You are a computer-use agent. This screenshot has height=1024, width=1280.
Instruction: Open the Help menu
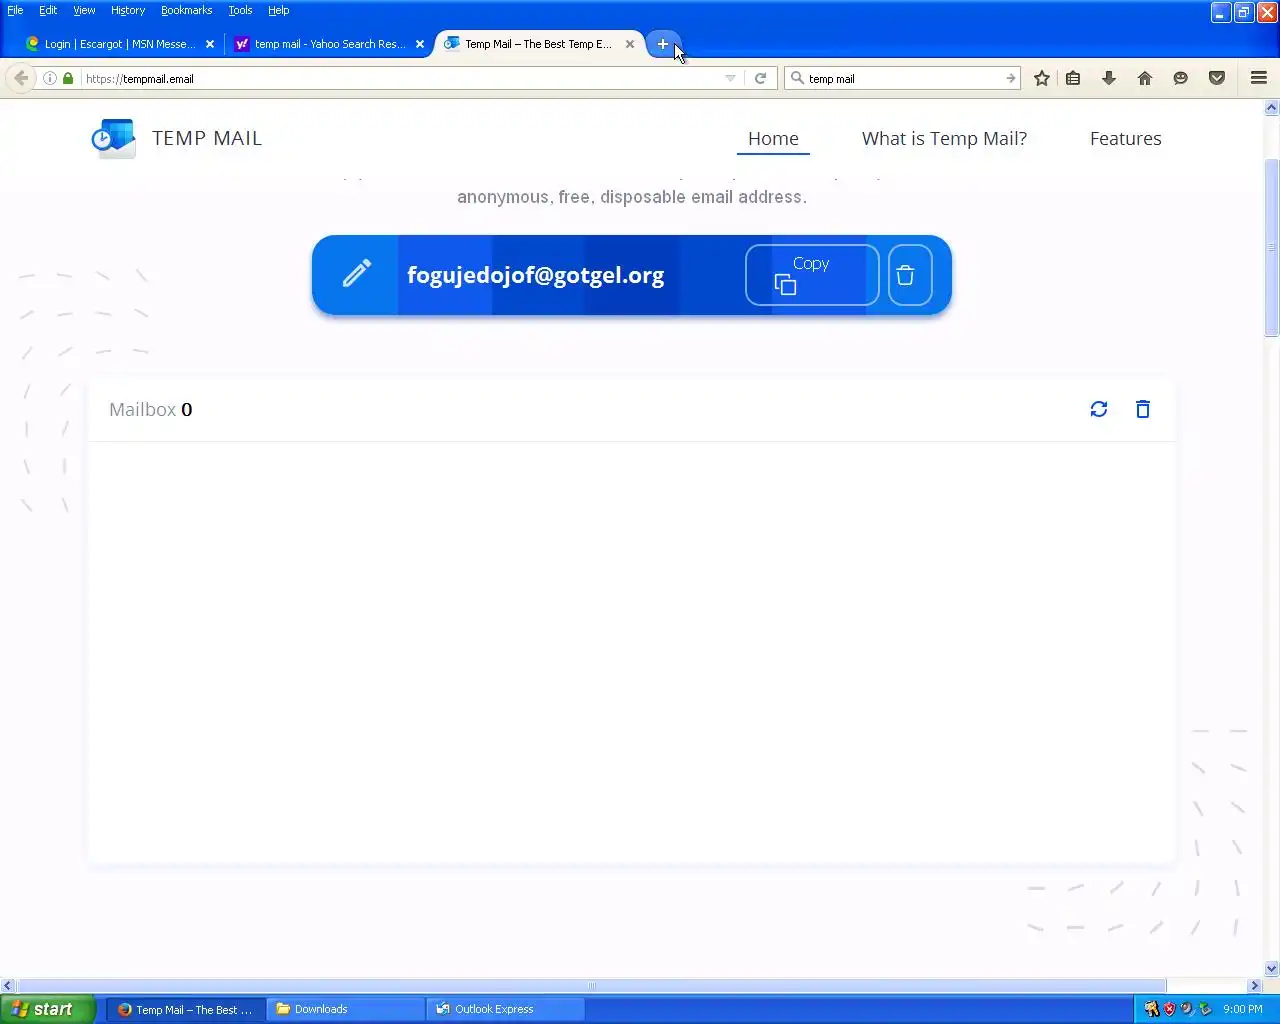(278, 10)
